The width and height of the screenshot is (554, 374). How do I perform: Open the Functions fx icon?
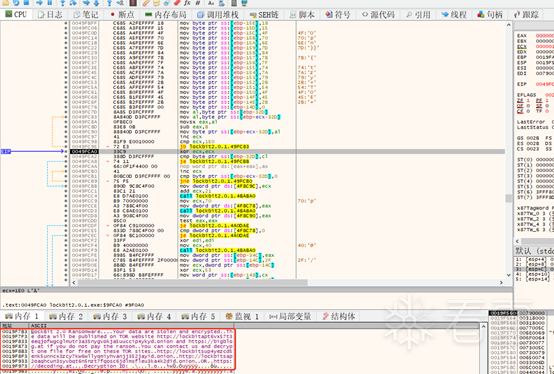tap(187, 3)
